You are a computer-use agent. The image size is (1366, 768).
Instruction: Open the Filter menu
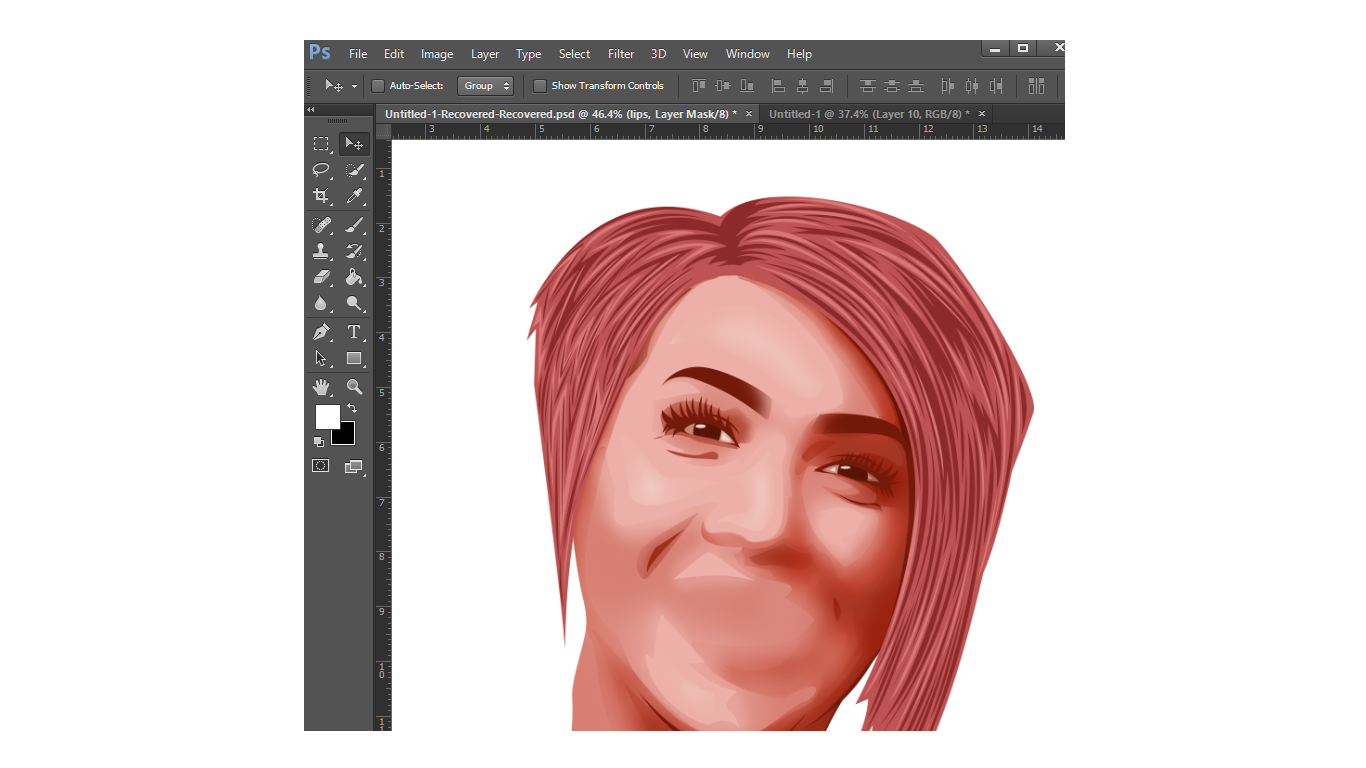(x=621, y=54)
